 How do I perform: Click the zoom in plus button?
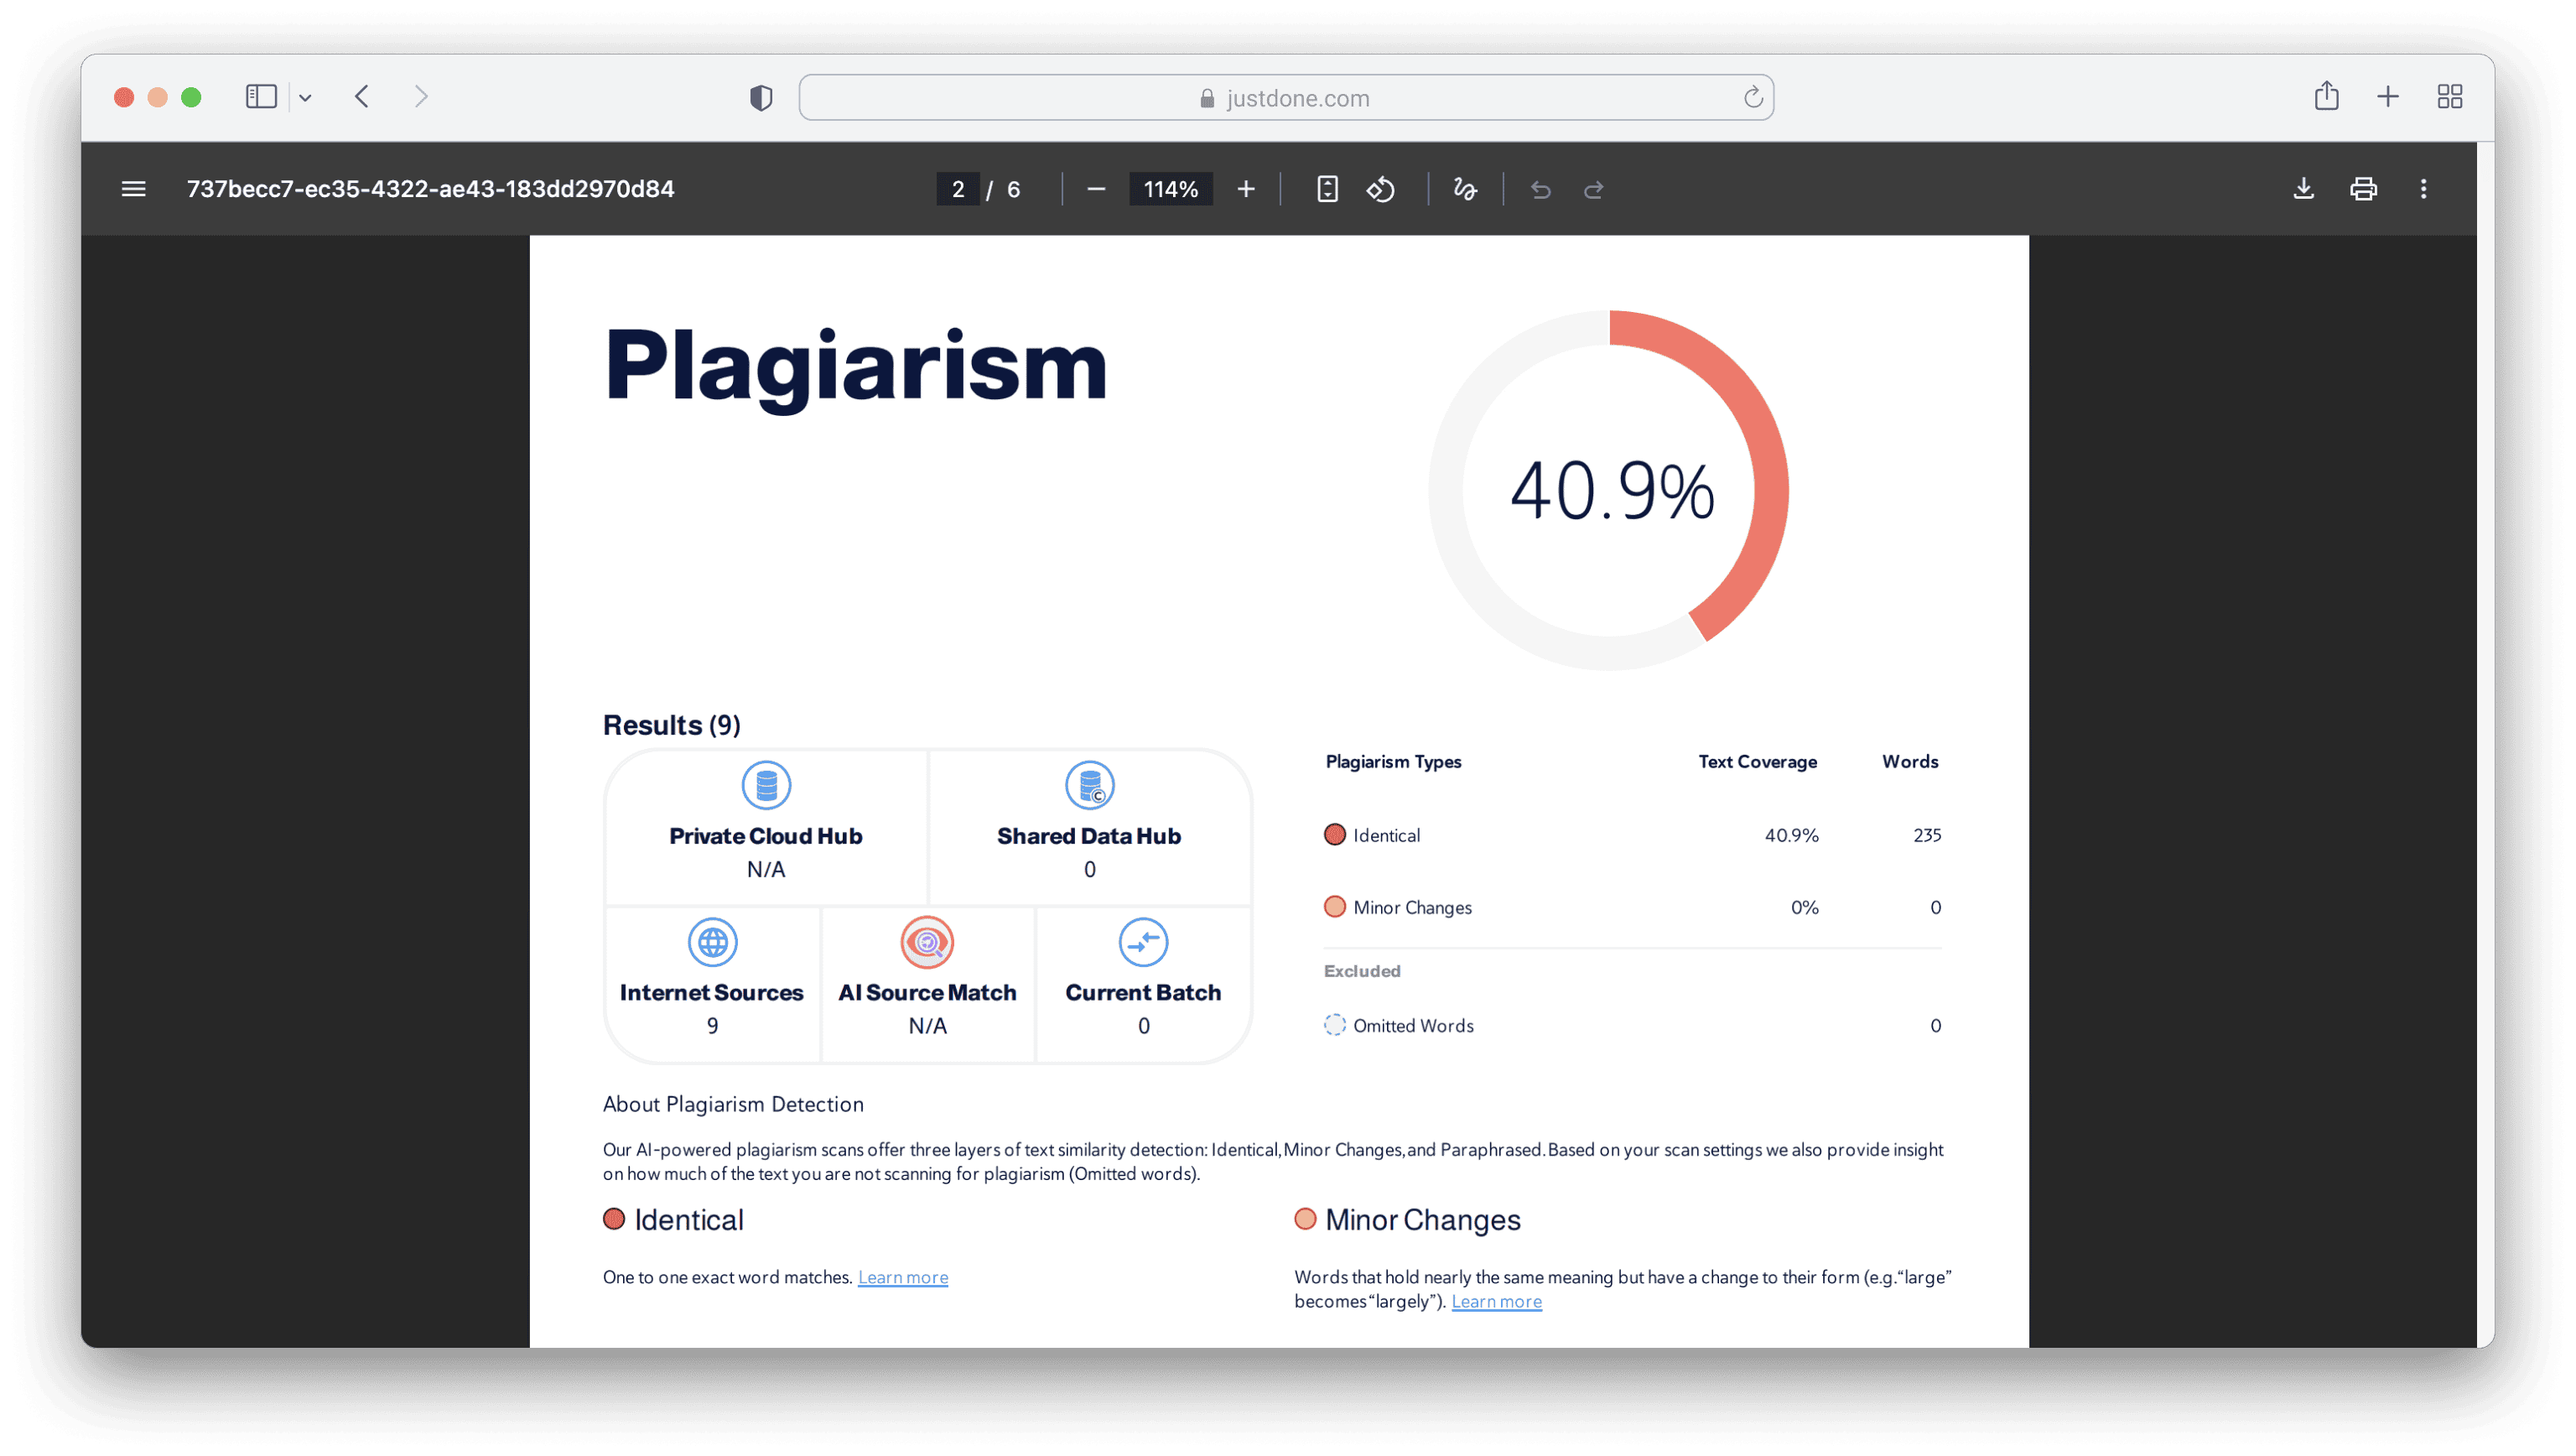(1246, 189)
